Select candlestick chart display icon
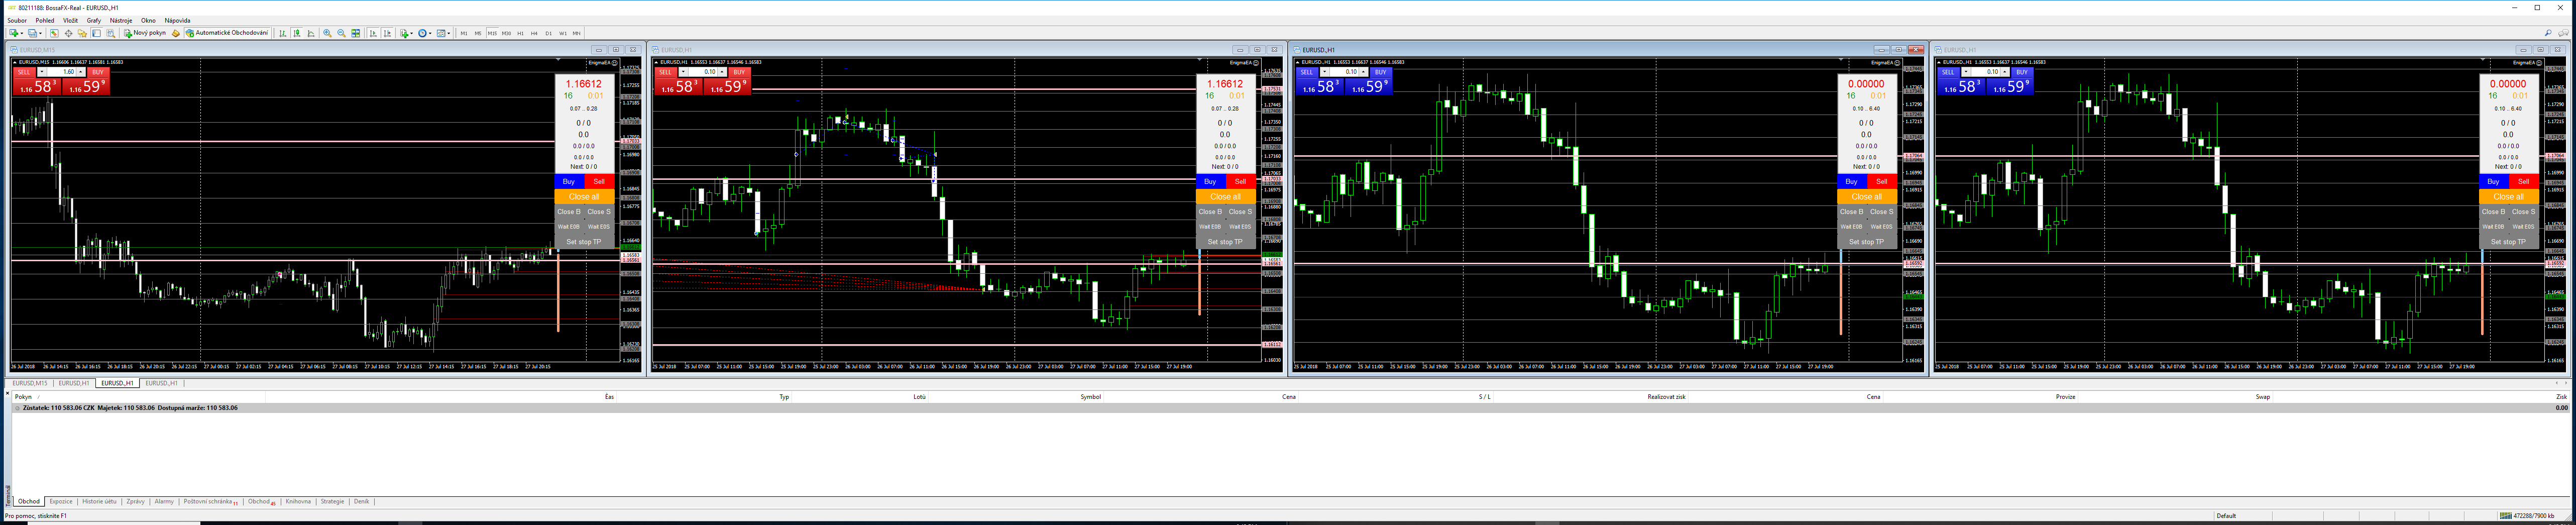 coord(297,33)
